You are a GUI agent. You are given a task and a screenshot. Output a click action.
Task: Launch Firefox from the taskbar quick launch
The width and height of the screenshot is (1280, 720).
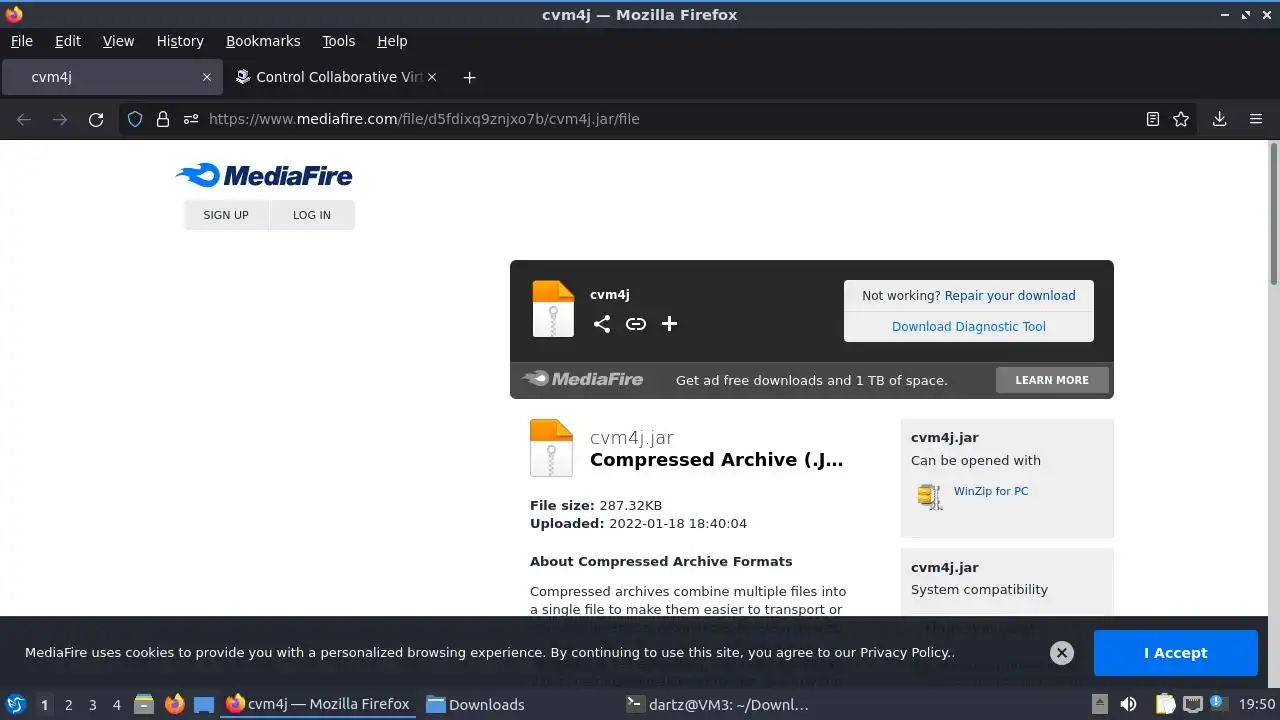pyautogui.click(x=174, y=704)
